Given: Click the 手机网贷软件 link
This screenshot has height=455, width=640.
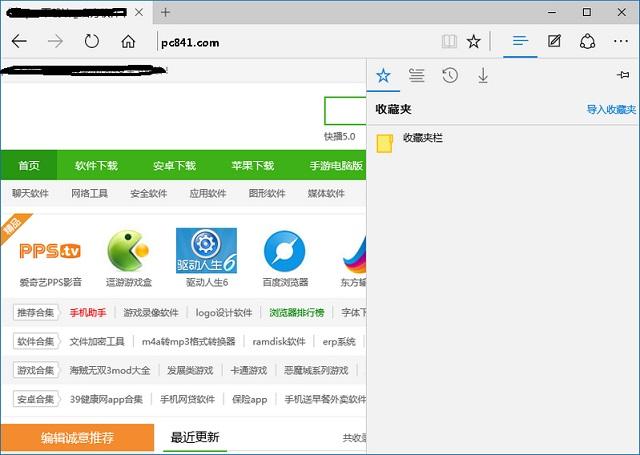Looking at the screenshot, I should pyautogui.click(x=187, y=400).
